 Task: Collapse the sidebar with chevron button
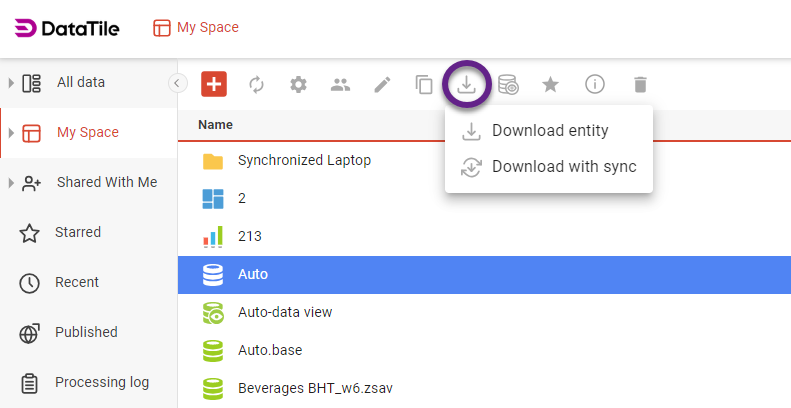(x=178, y=83)
